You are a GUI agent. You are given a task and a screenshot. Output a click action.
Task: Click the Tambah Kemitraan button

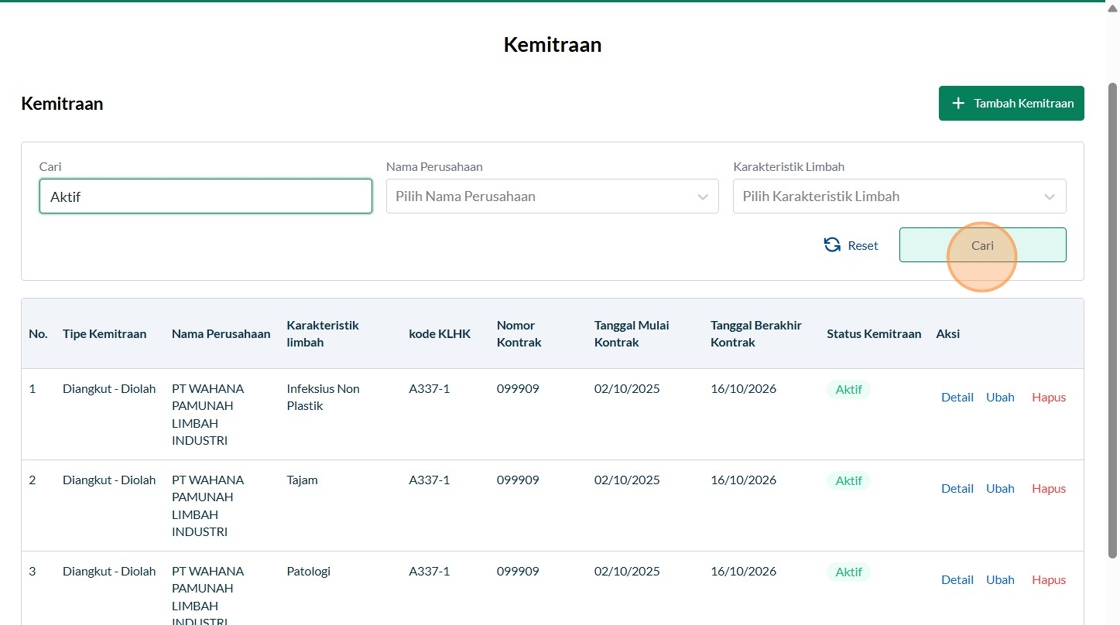[1011, 103]
